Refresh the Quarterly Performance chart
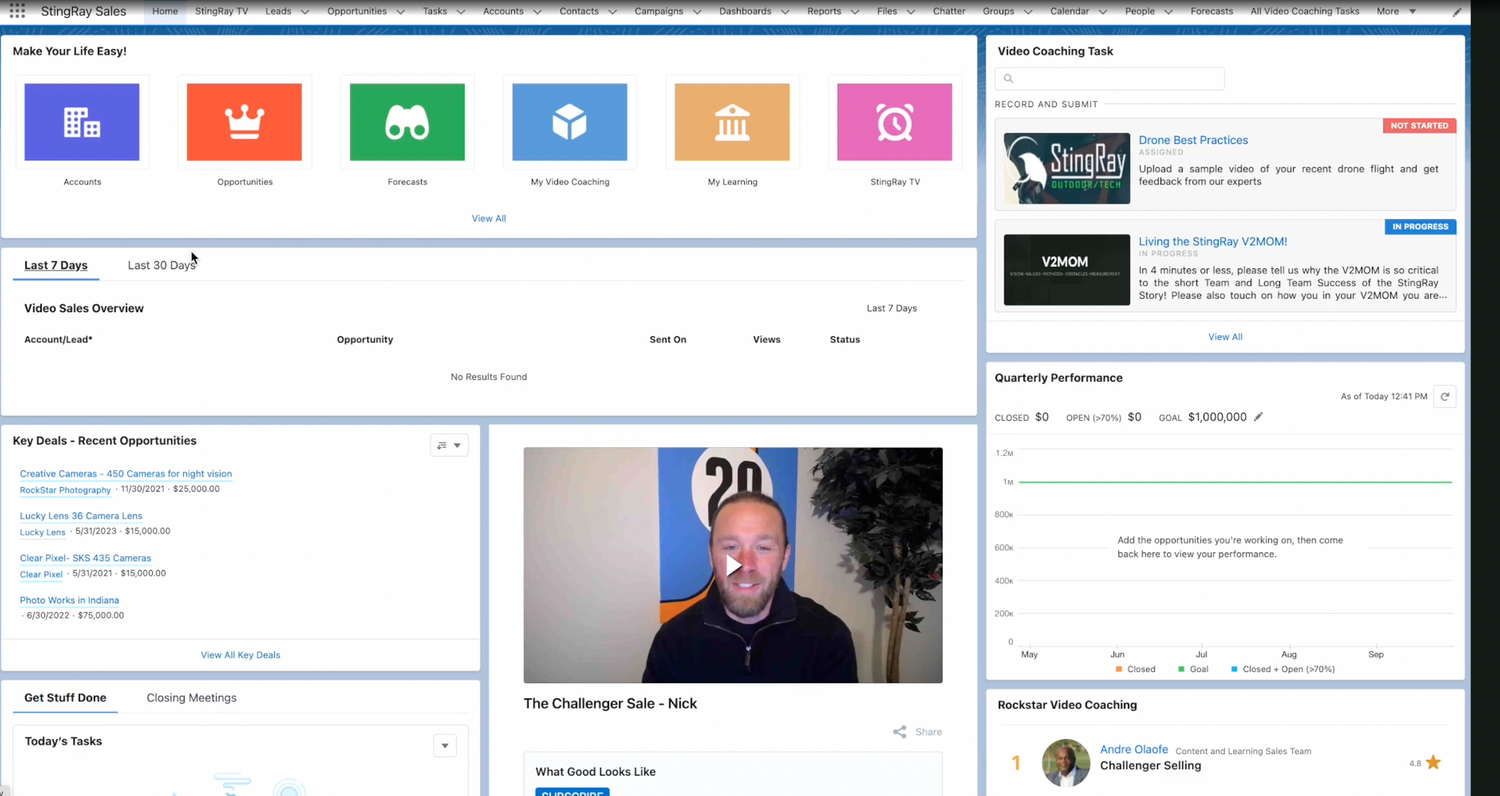The width and height of the screenshot is (1500, 796). [x=1445, y=397]
